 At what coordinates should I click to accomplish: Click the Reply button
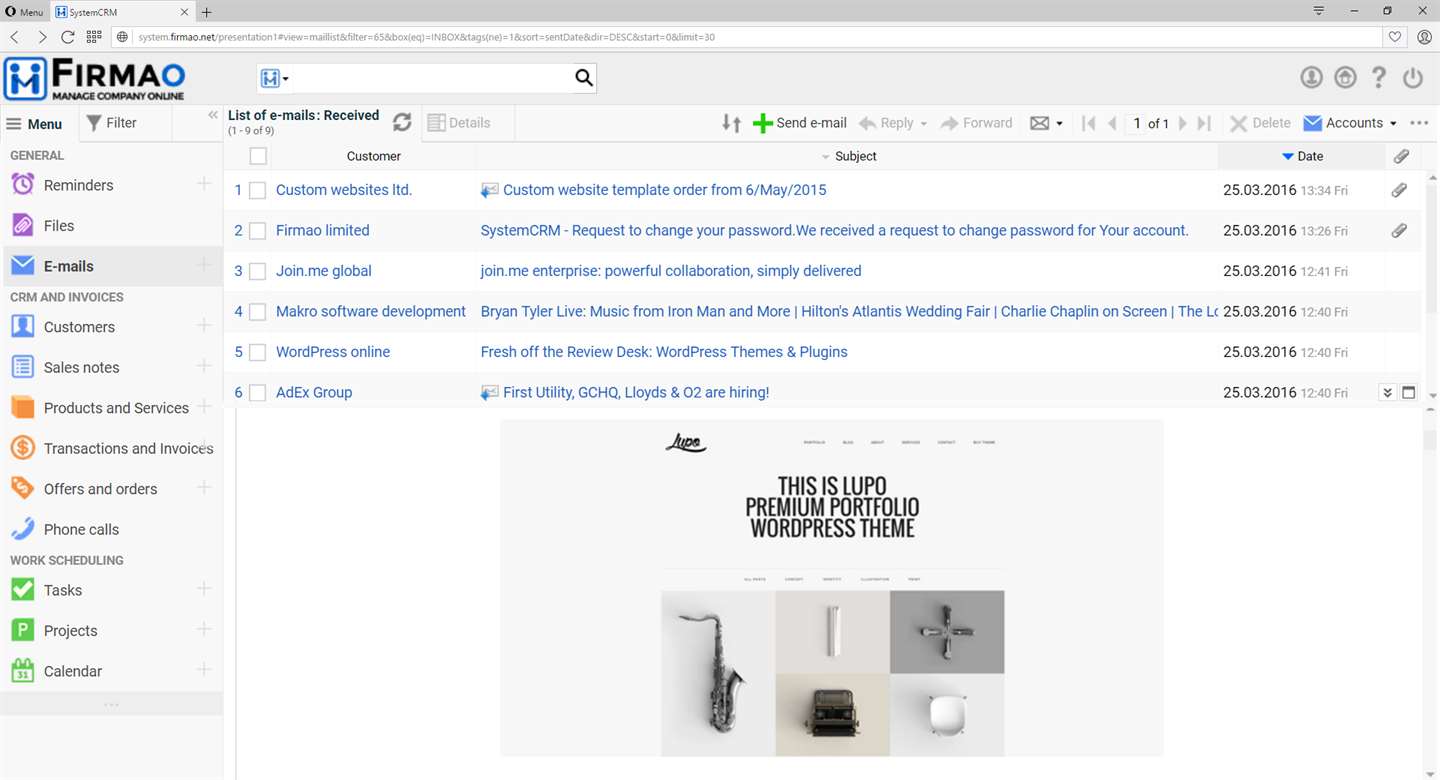pyautogui.click(x=886, y=123)
